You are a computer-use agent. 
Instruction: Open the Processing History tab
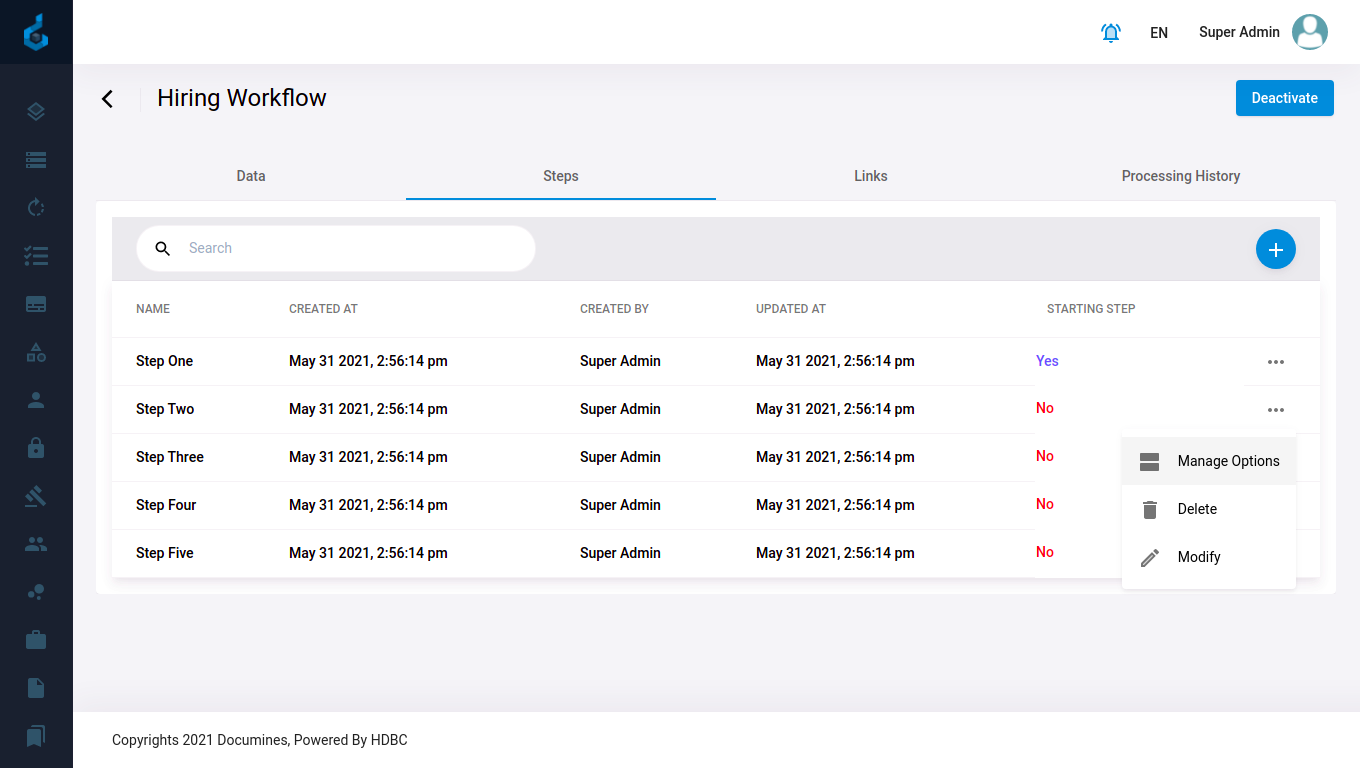click(1180, 176)
